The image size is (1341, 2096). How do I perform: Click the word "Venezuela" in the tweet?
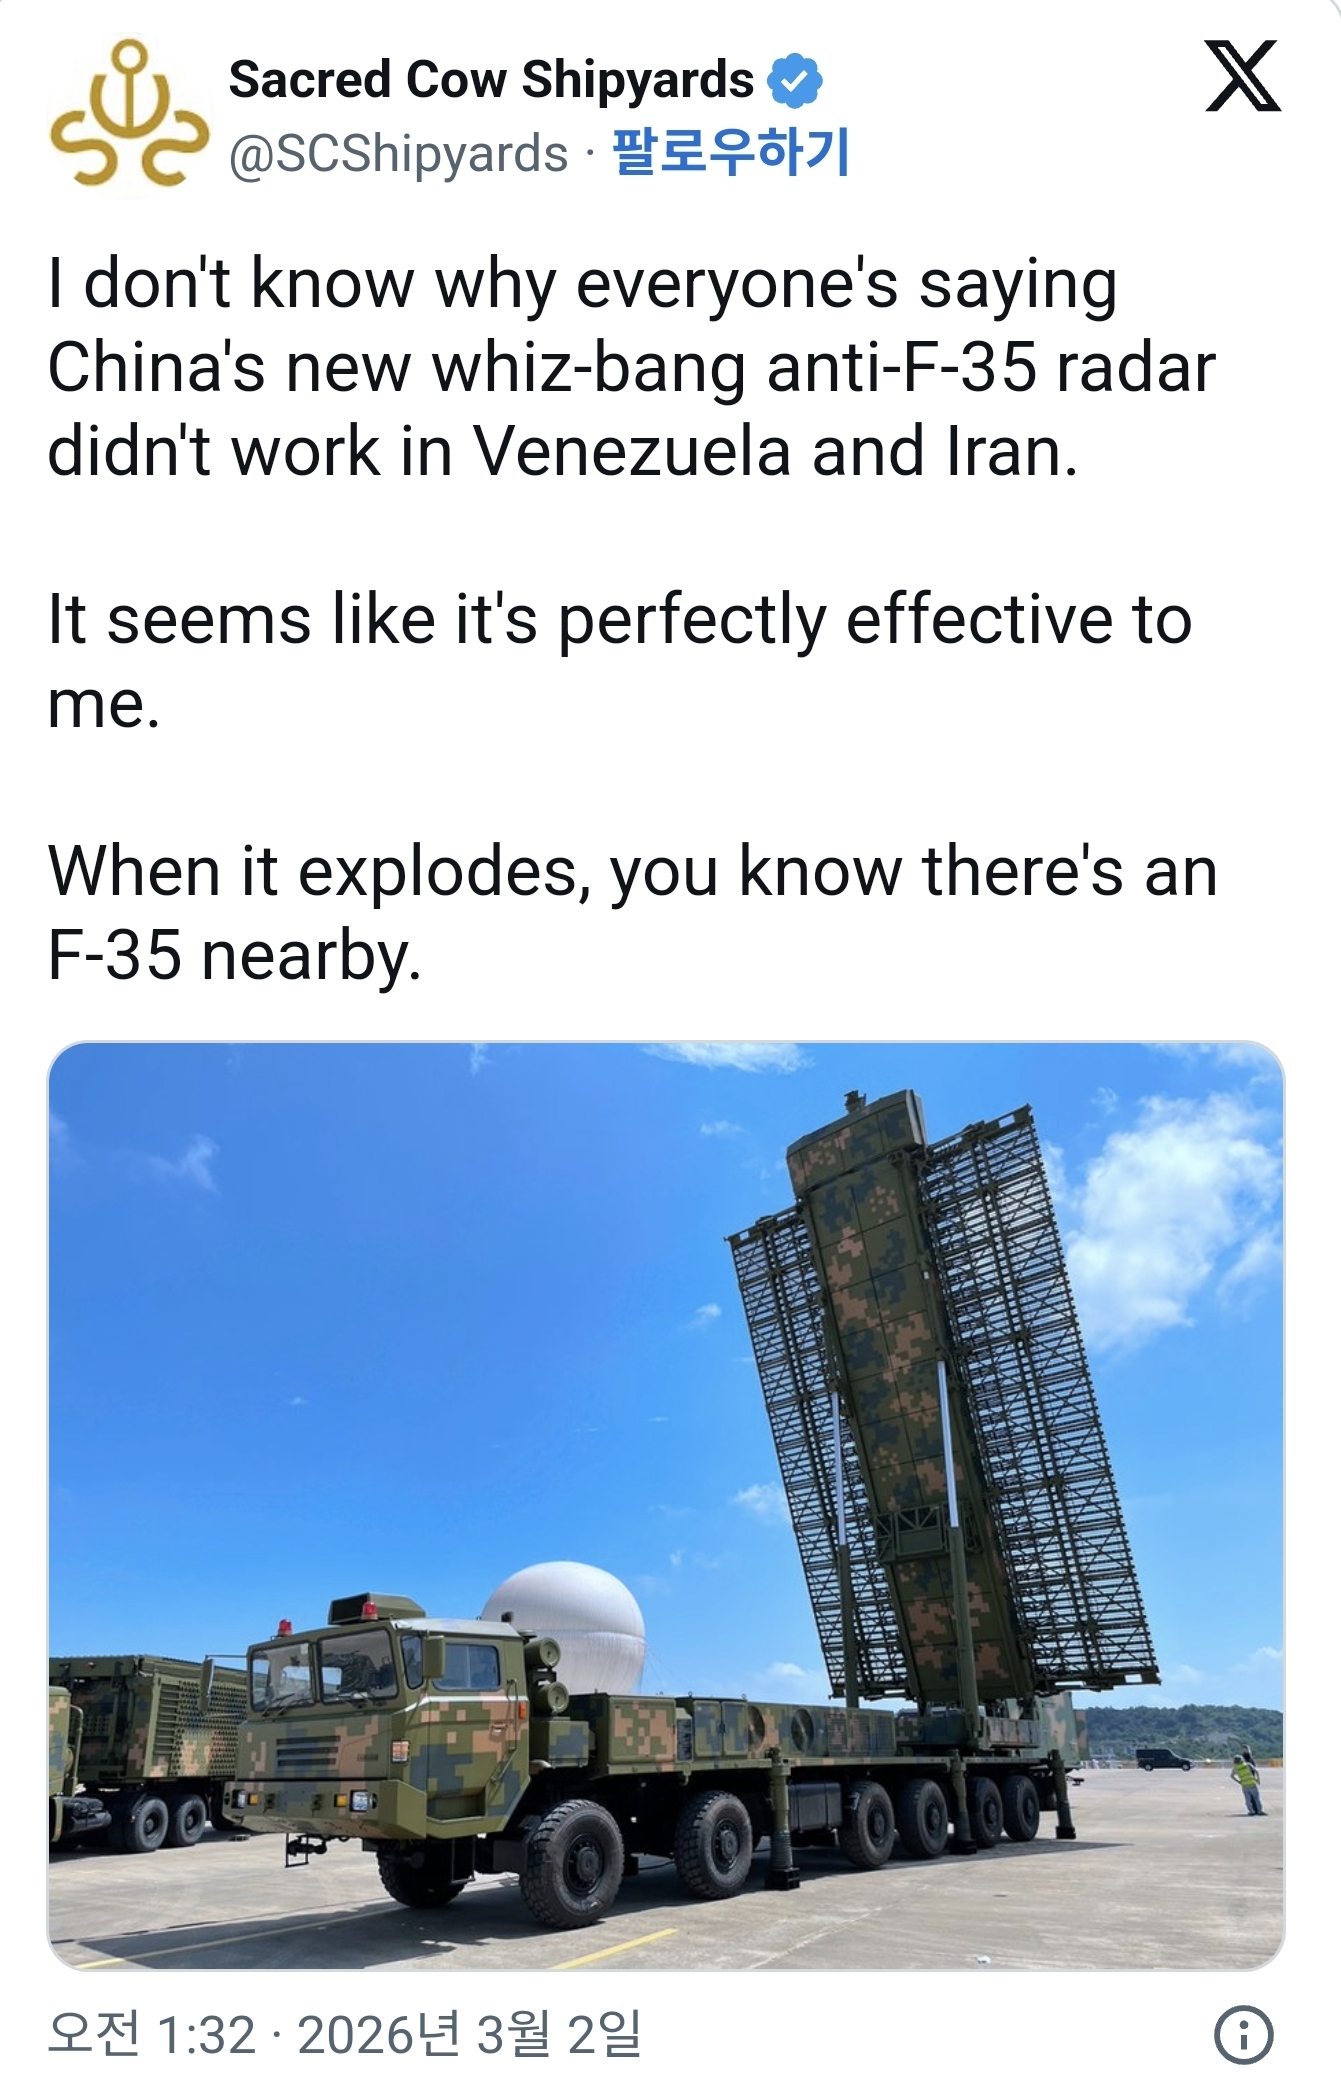pyautogui.click(x=632, y=453)
